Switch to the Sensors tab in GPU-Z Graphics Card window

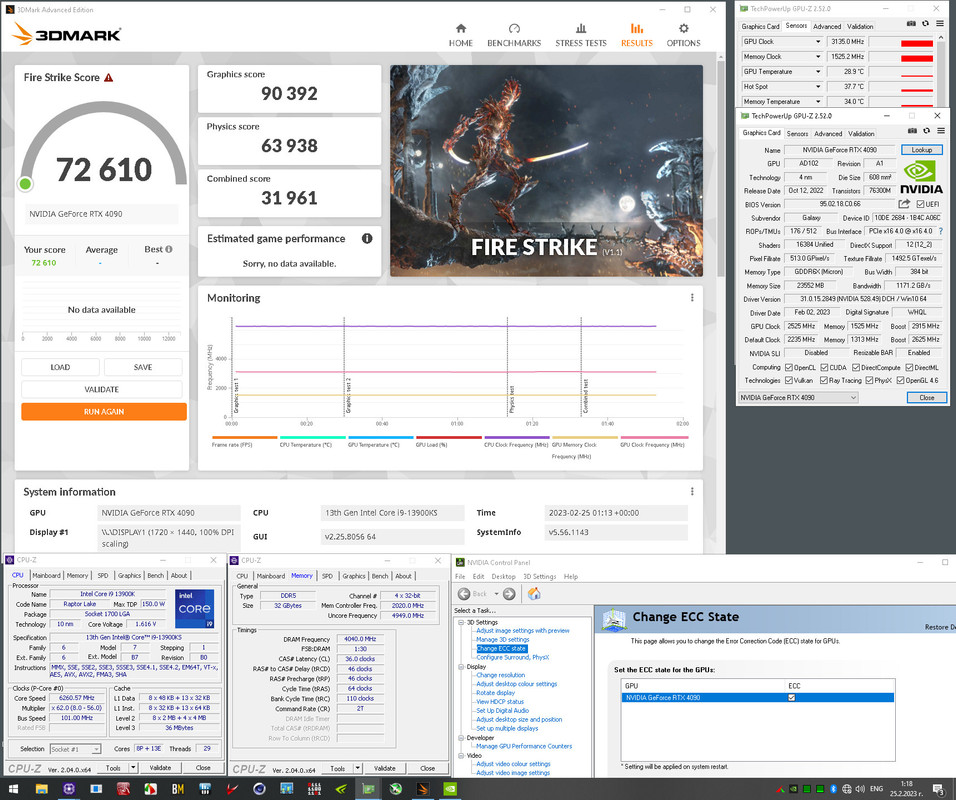click(797, 134)
